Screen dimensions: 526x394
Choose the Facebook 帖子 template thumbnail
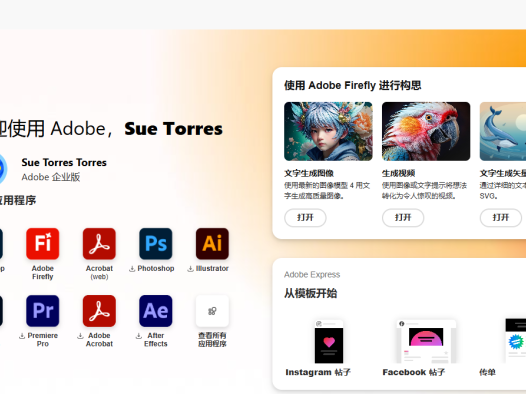coord(426,341)
